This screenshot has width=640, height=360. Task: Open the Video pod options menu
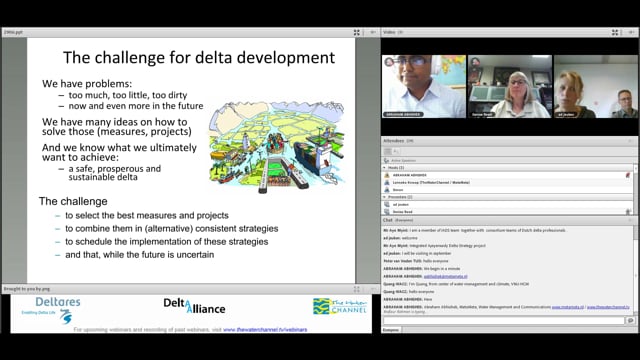click(x=631, y=32)
